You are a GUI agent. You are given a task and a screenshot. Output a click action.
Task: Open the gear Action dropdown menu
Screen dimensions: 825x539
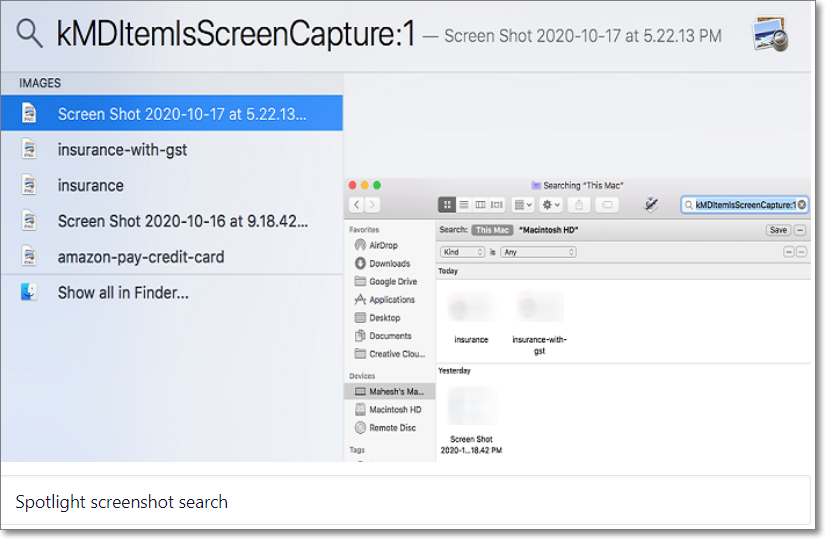[x=550, y=205]
